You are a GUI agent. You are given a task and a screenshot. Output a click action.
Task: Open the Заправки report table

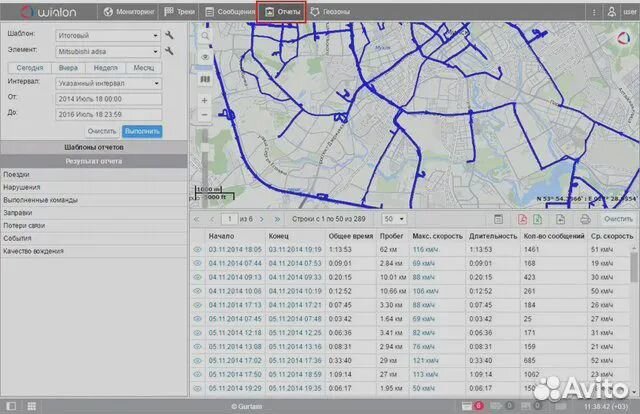pos(94,213)
